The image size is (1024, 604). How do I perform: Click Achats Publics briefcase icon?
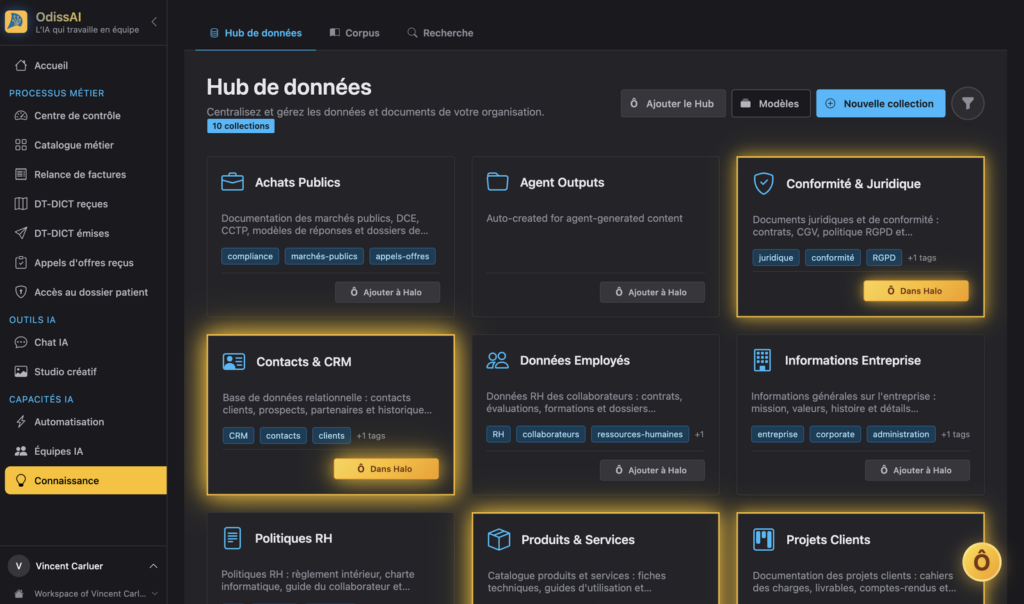232,182
